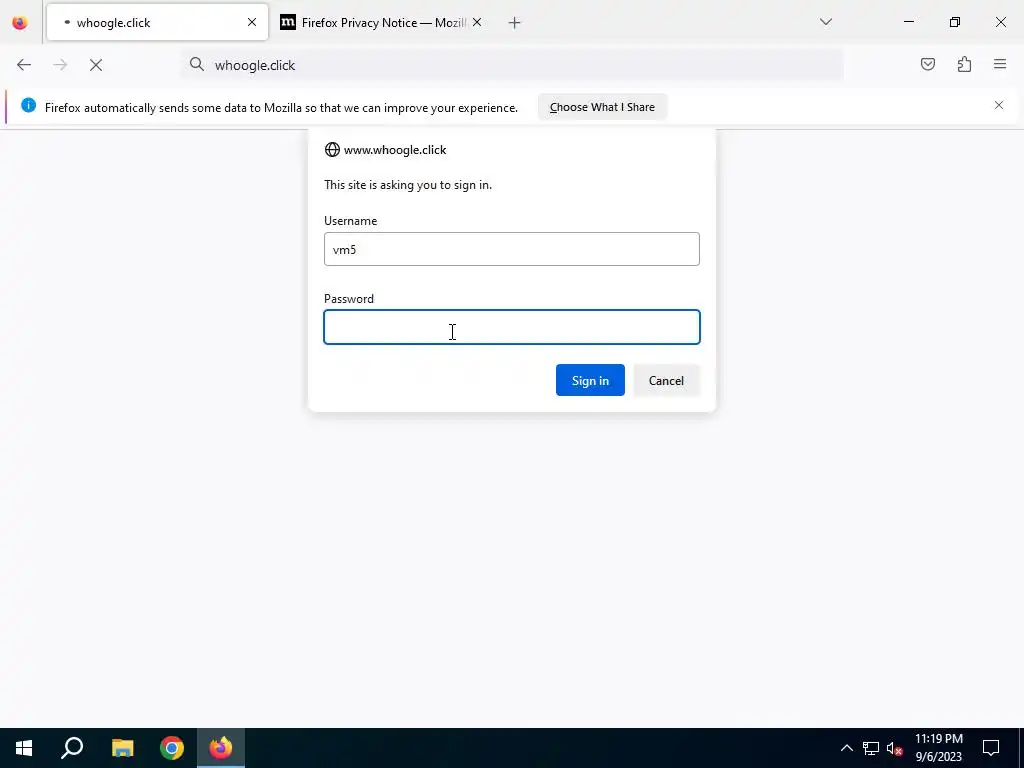Stop loading the page
This screenshot has width=1024, height=768.
click(x=96, y=65)
